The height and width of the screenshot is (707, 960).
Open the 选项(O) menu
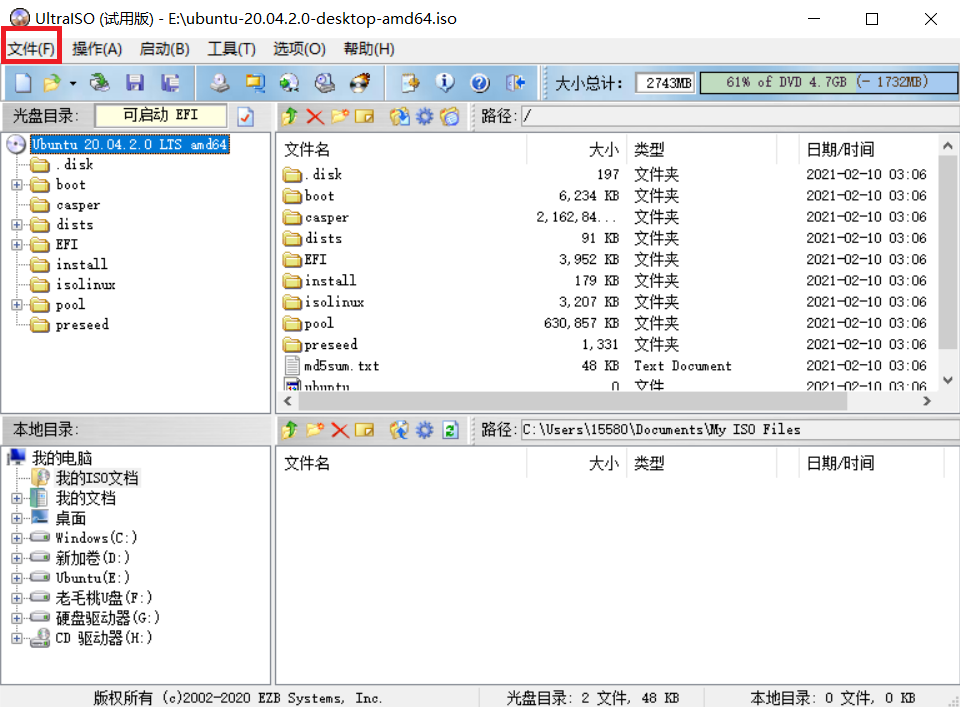pyautogui.click(x=299, y=48)
